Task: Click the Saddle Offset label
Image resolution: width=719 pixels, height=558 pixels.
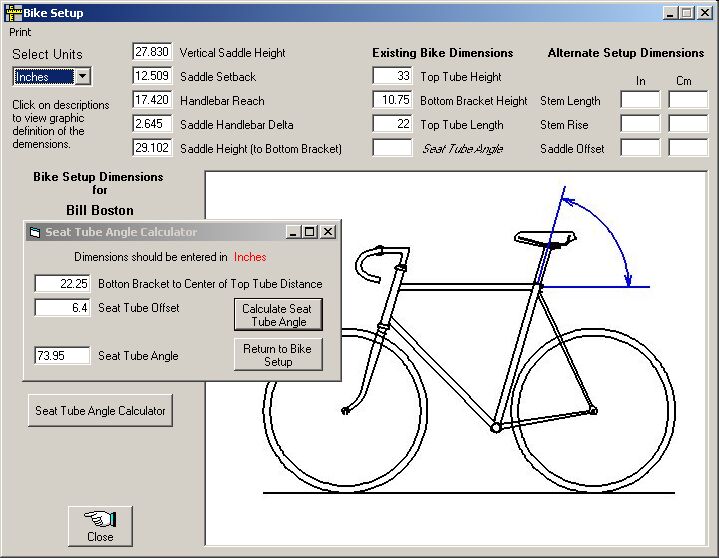Action: click(x=572, y=149)
